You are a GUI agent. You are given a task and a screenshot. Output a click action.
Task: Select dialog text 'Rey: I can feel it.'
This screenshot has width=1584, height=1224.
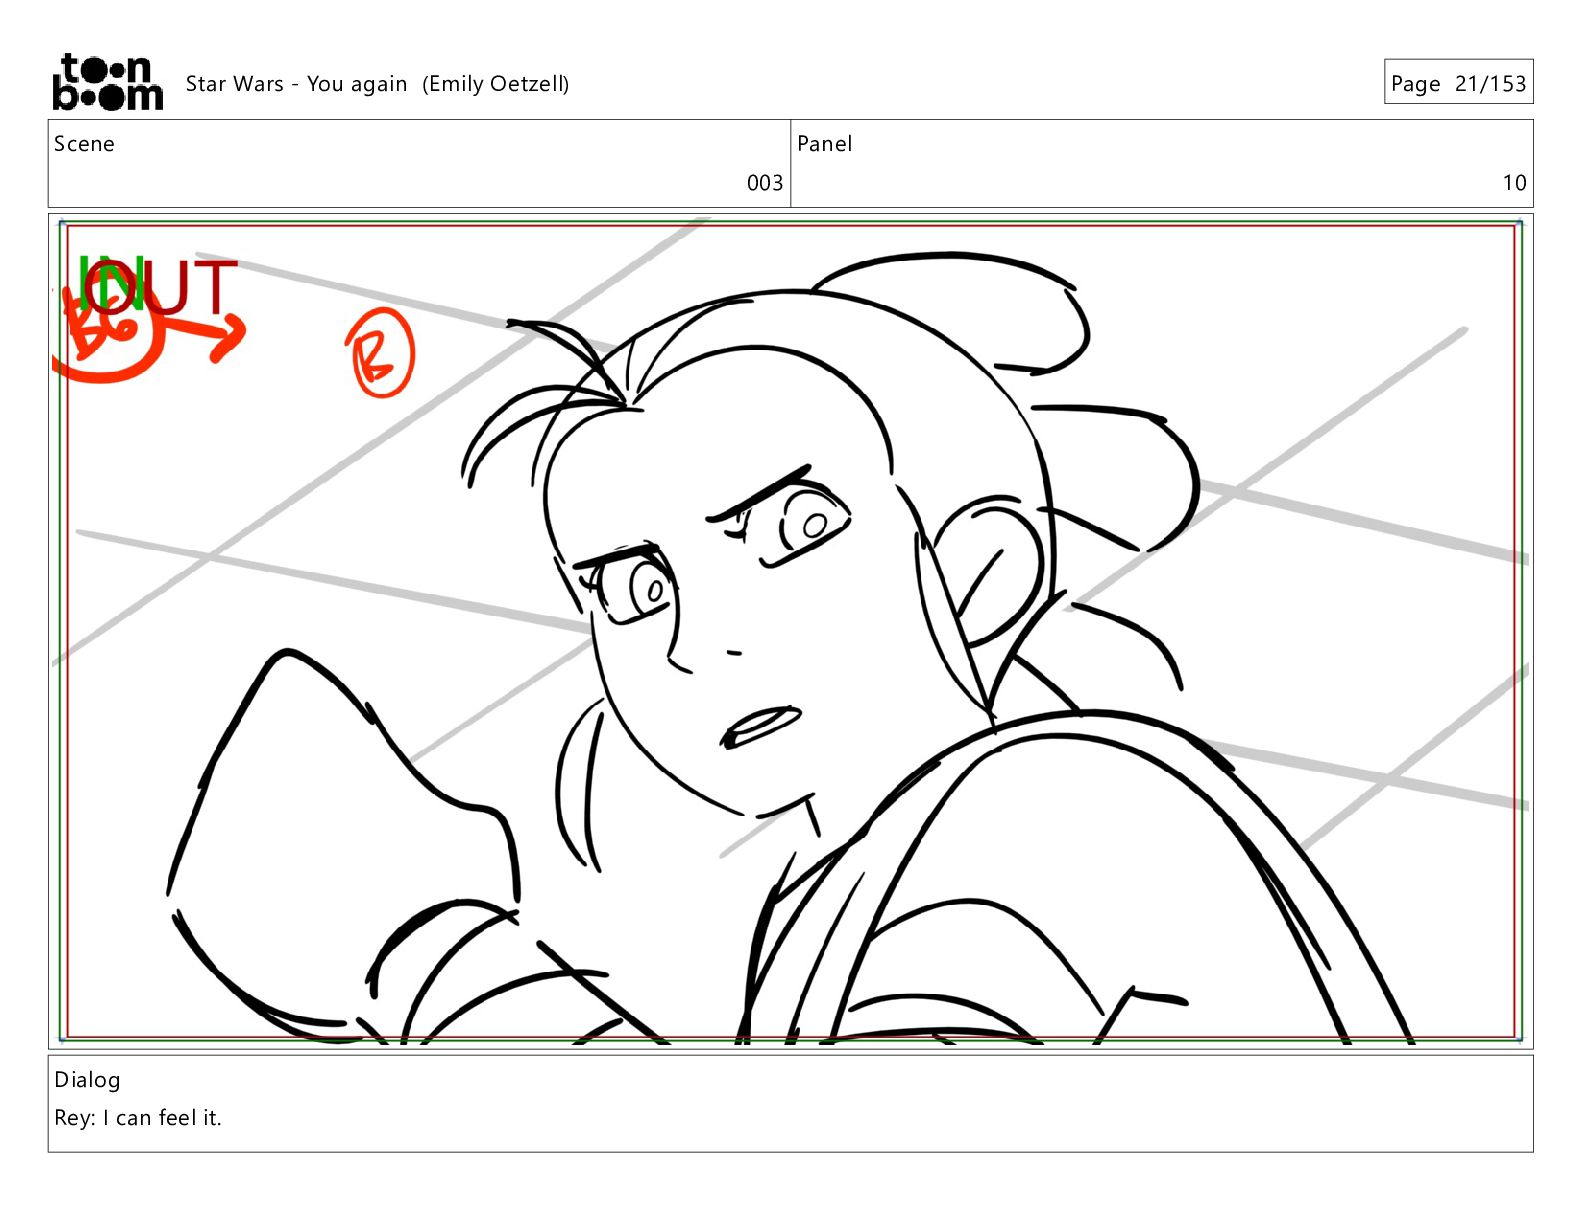(138, 1118)
